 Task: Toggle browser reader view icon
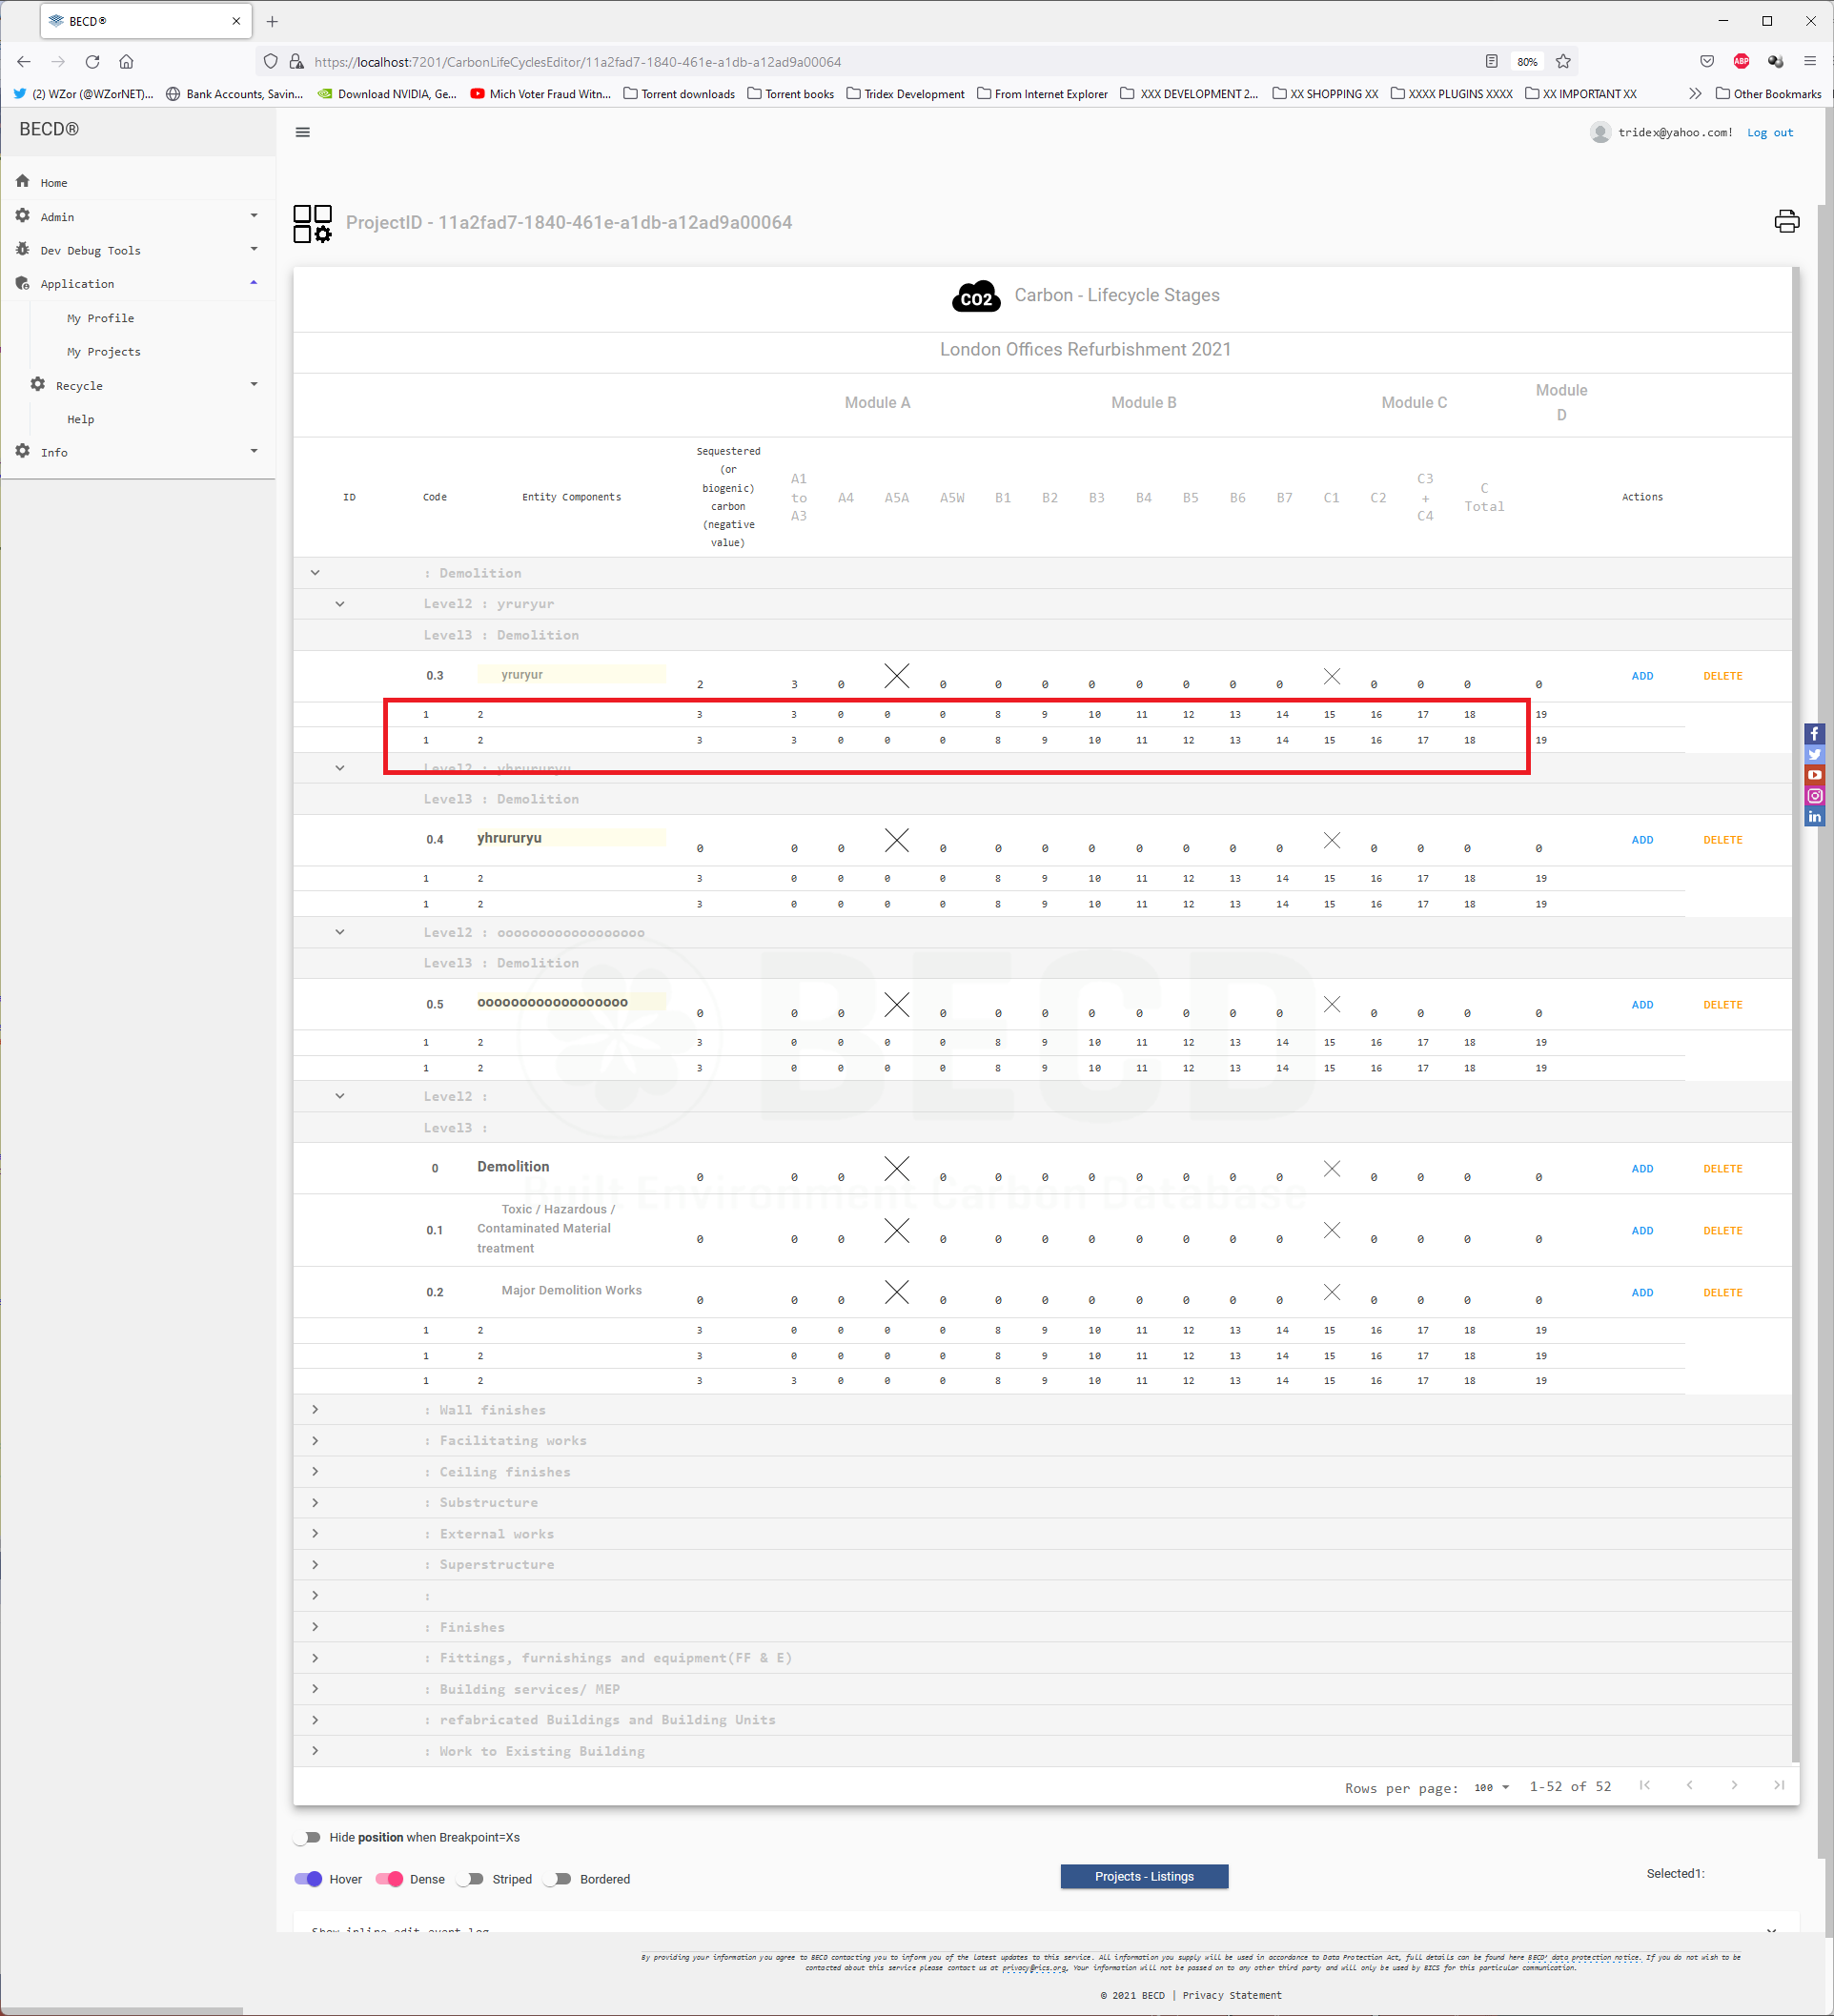point(1491,61)
